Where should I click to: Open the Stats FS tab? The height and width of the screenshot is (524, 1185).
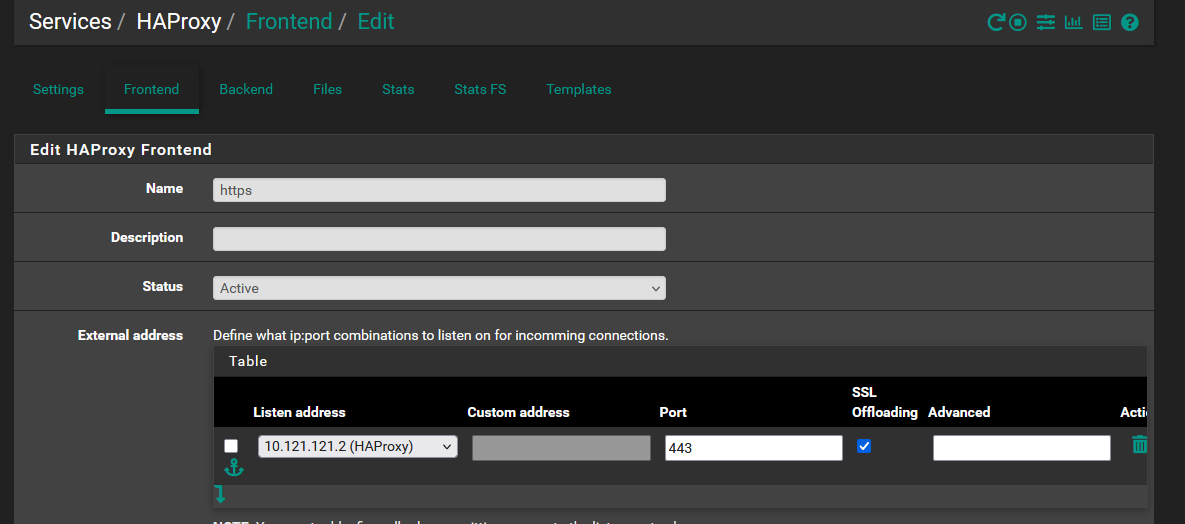pyautogui.click(x=480, y=89)
